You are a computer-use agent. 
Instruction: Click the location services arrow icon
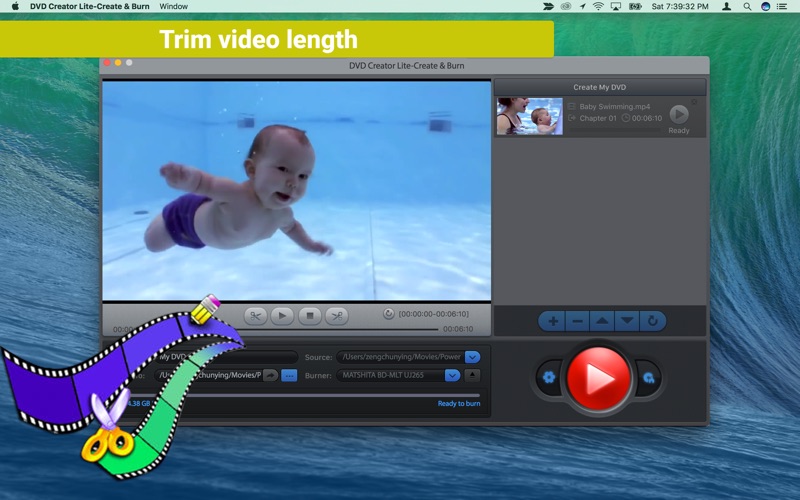point(582,7)
